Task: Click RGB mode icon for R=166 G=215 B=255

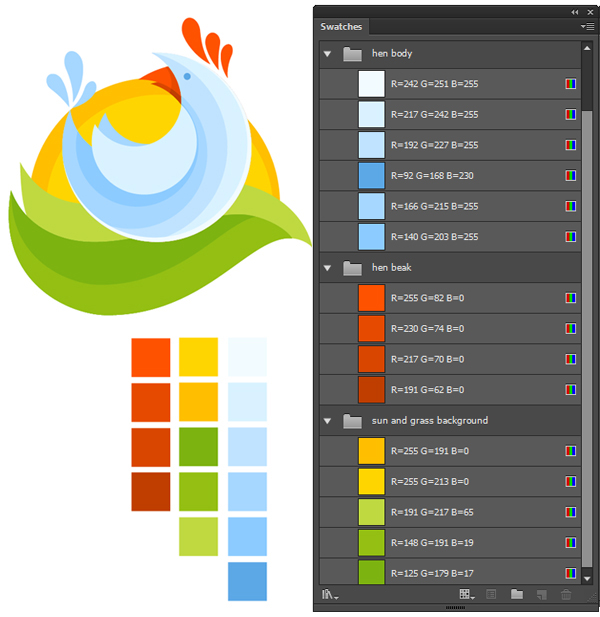Action: coord(570,206)
